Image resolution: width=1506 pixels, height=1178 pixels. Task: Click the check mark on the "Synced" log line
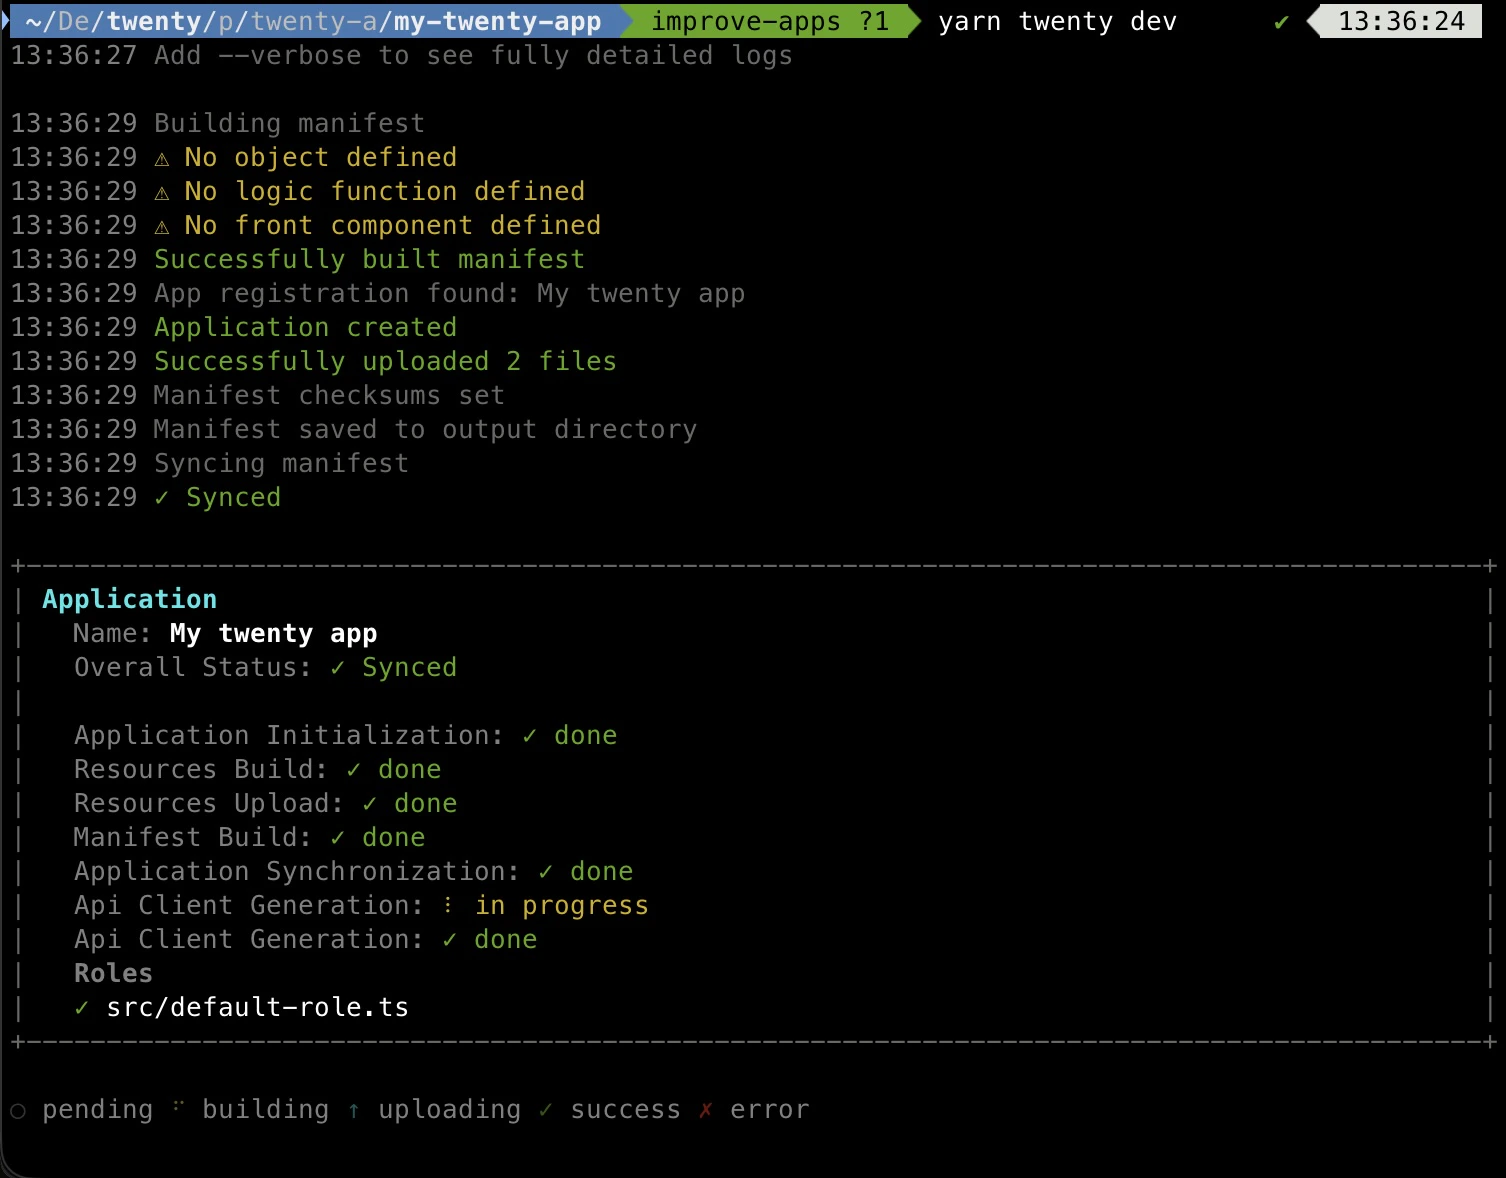162,497
